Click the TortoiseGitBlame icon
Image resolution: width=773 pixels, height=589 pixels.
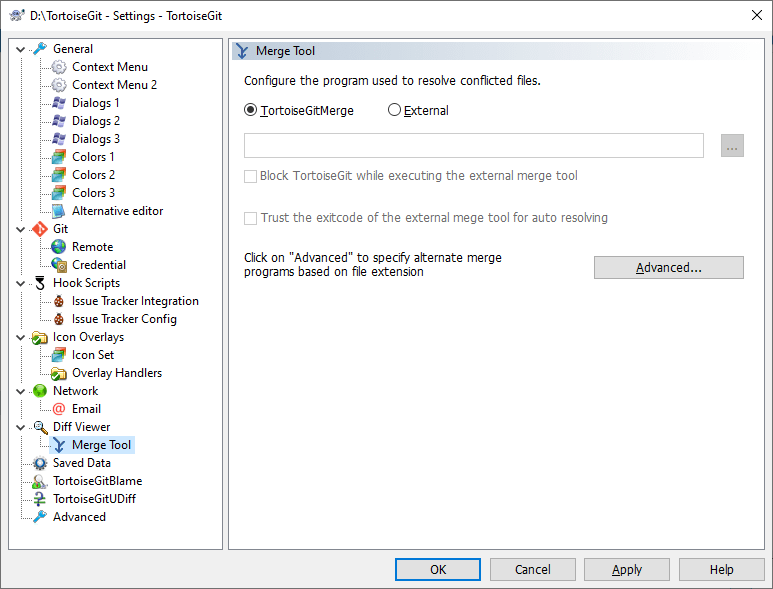click(x=40, y=481)
